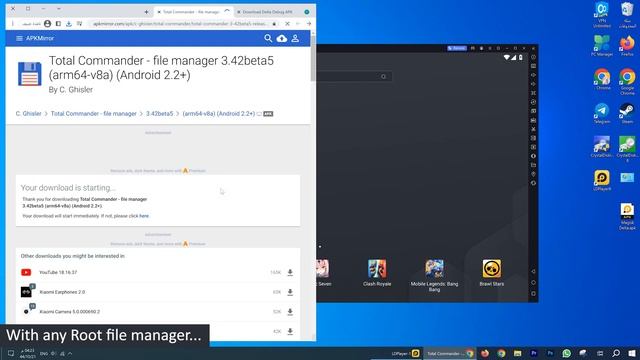Image resolution: width=640 pixels, height=360 pixels.
Task: Open the Xiaomi Camera 5.0.000690.2 listing
Action: [69, 312]
